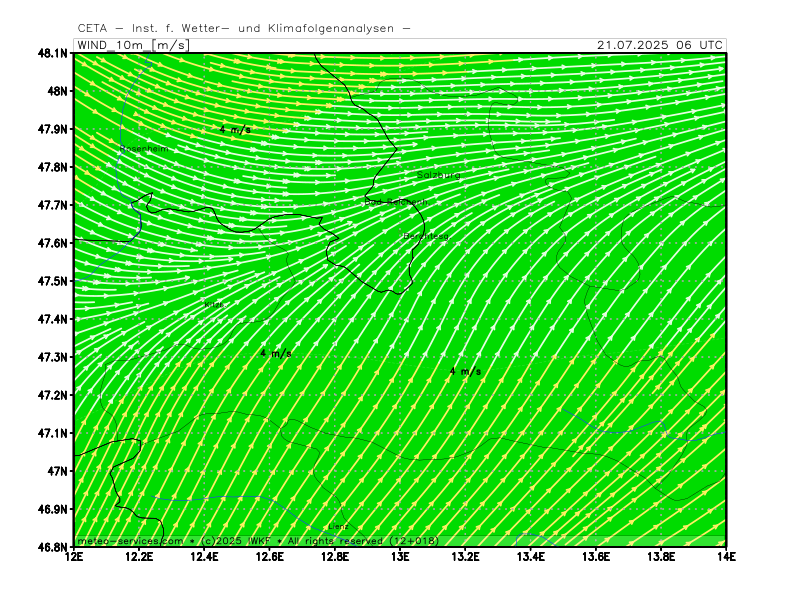This screenshot has height=600, width=800.
Task: Click the "4 m/s" label nearest Rosenheim
Action: (x=235, y=130)
